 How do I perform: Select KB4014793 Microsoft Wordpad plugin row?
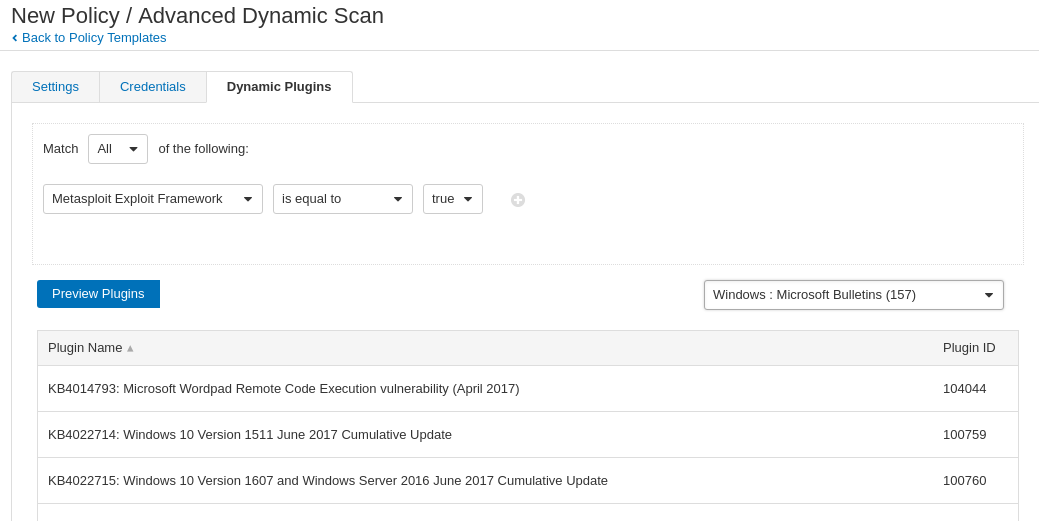pyautogui.click(x=527, y=388)
